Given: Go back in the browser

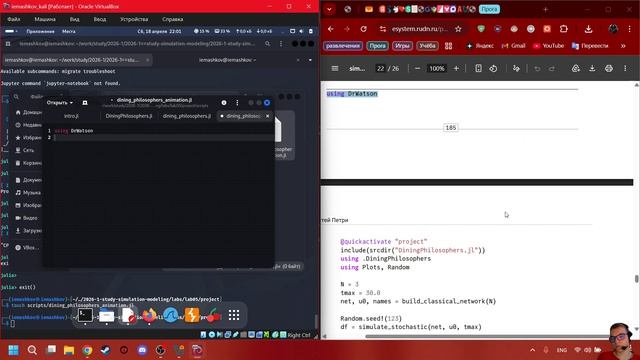Looking at the screenshot, I should (331, 29).
